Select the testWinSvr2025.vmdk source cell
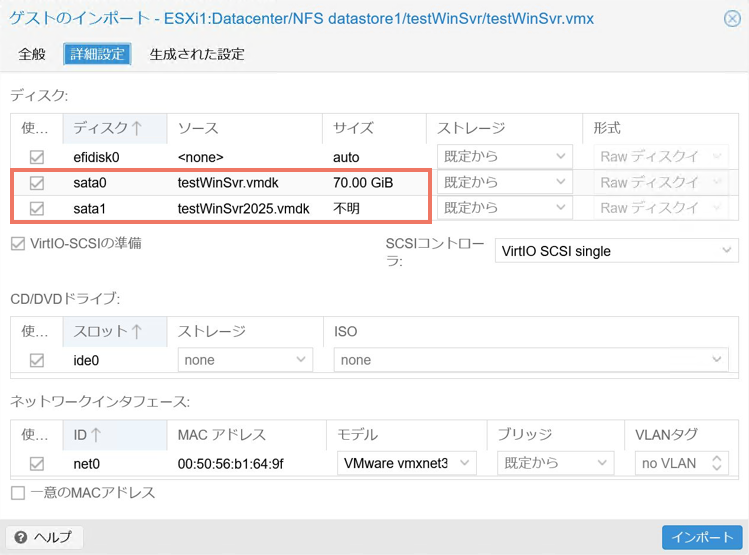The image size is (749, 555). point(243,208)
